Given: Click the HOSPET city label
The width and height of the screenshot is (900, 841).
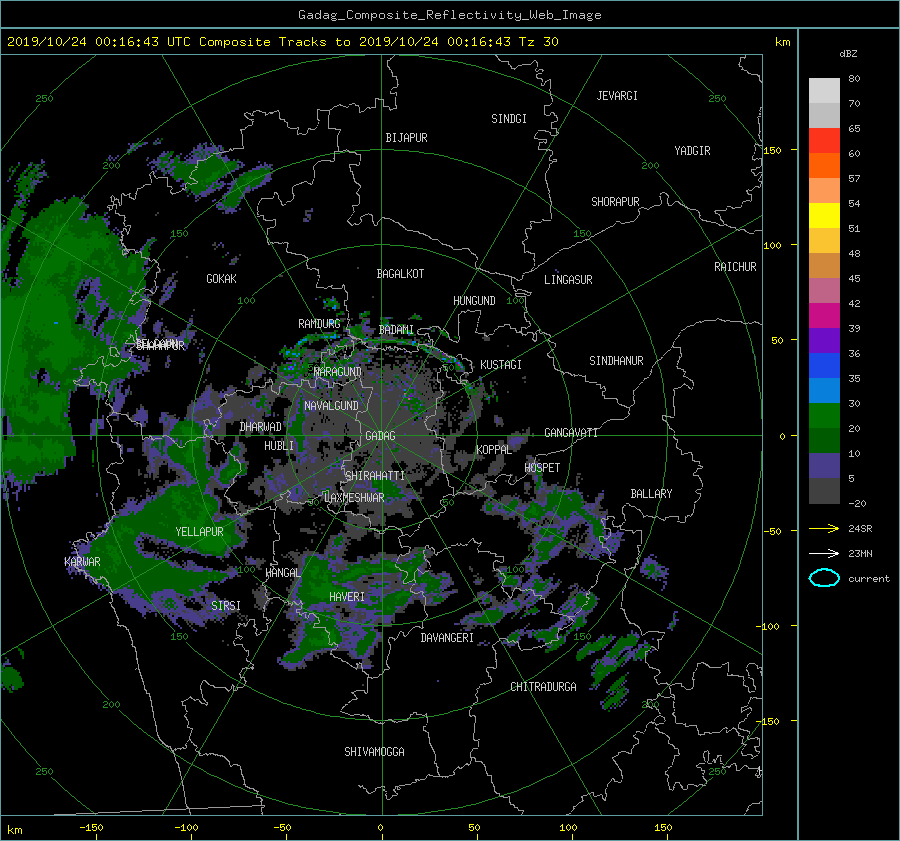Looking at the screenshot, I should [x=542, y=468].
